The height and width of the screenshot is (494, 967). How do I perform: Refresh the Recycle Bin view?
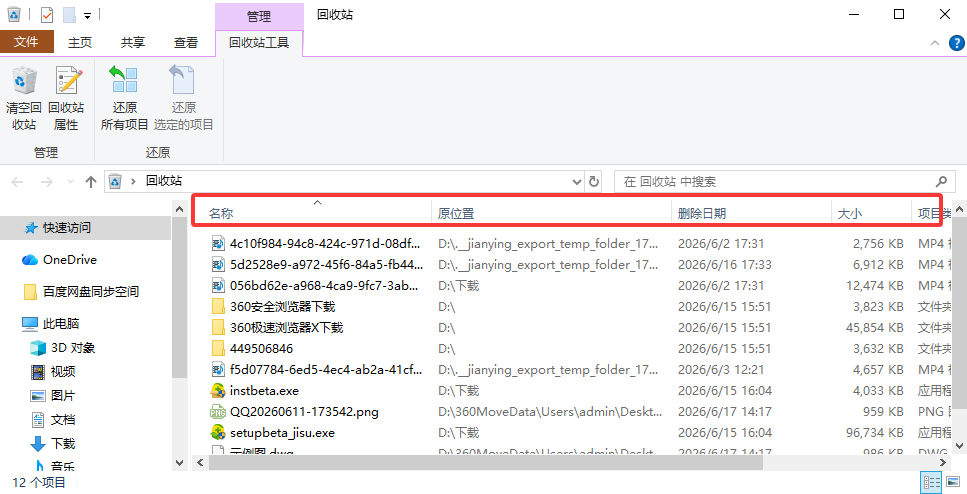tap(594, 181)
